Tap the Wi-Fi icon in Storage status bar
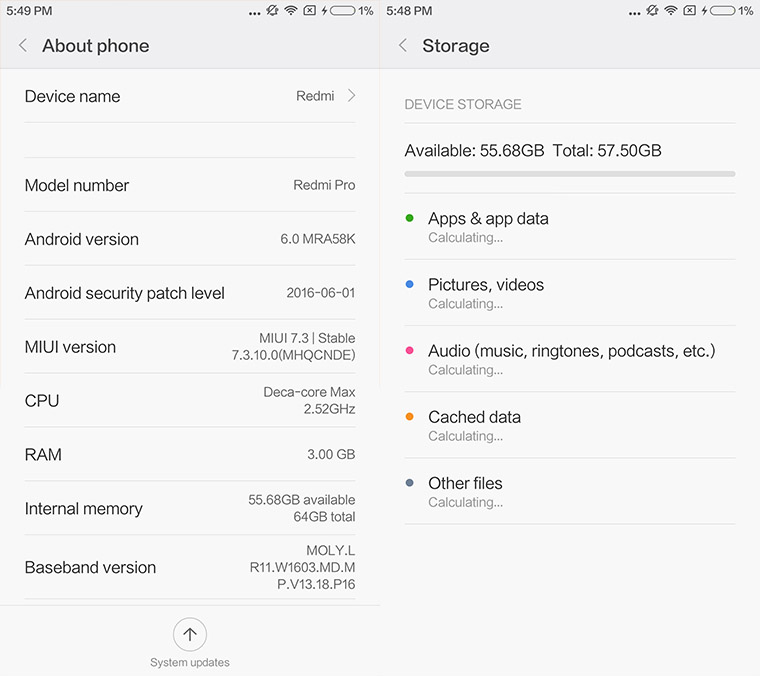This screenshot has height=676, width=760. coord(671,11)
